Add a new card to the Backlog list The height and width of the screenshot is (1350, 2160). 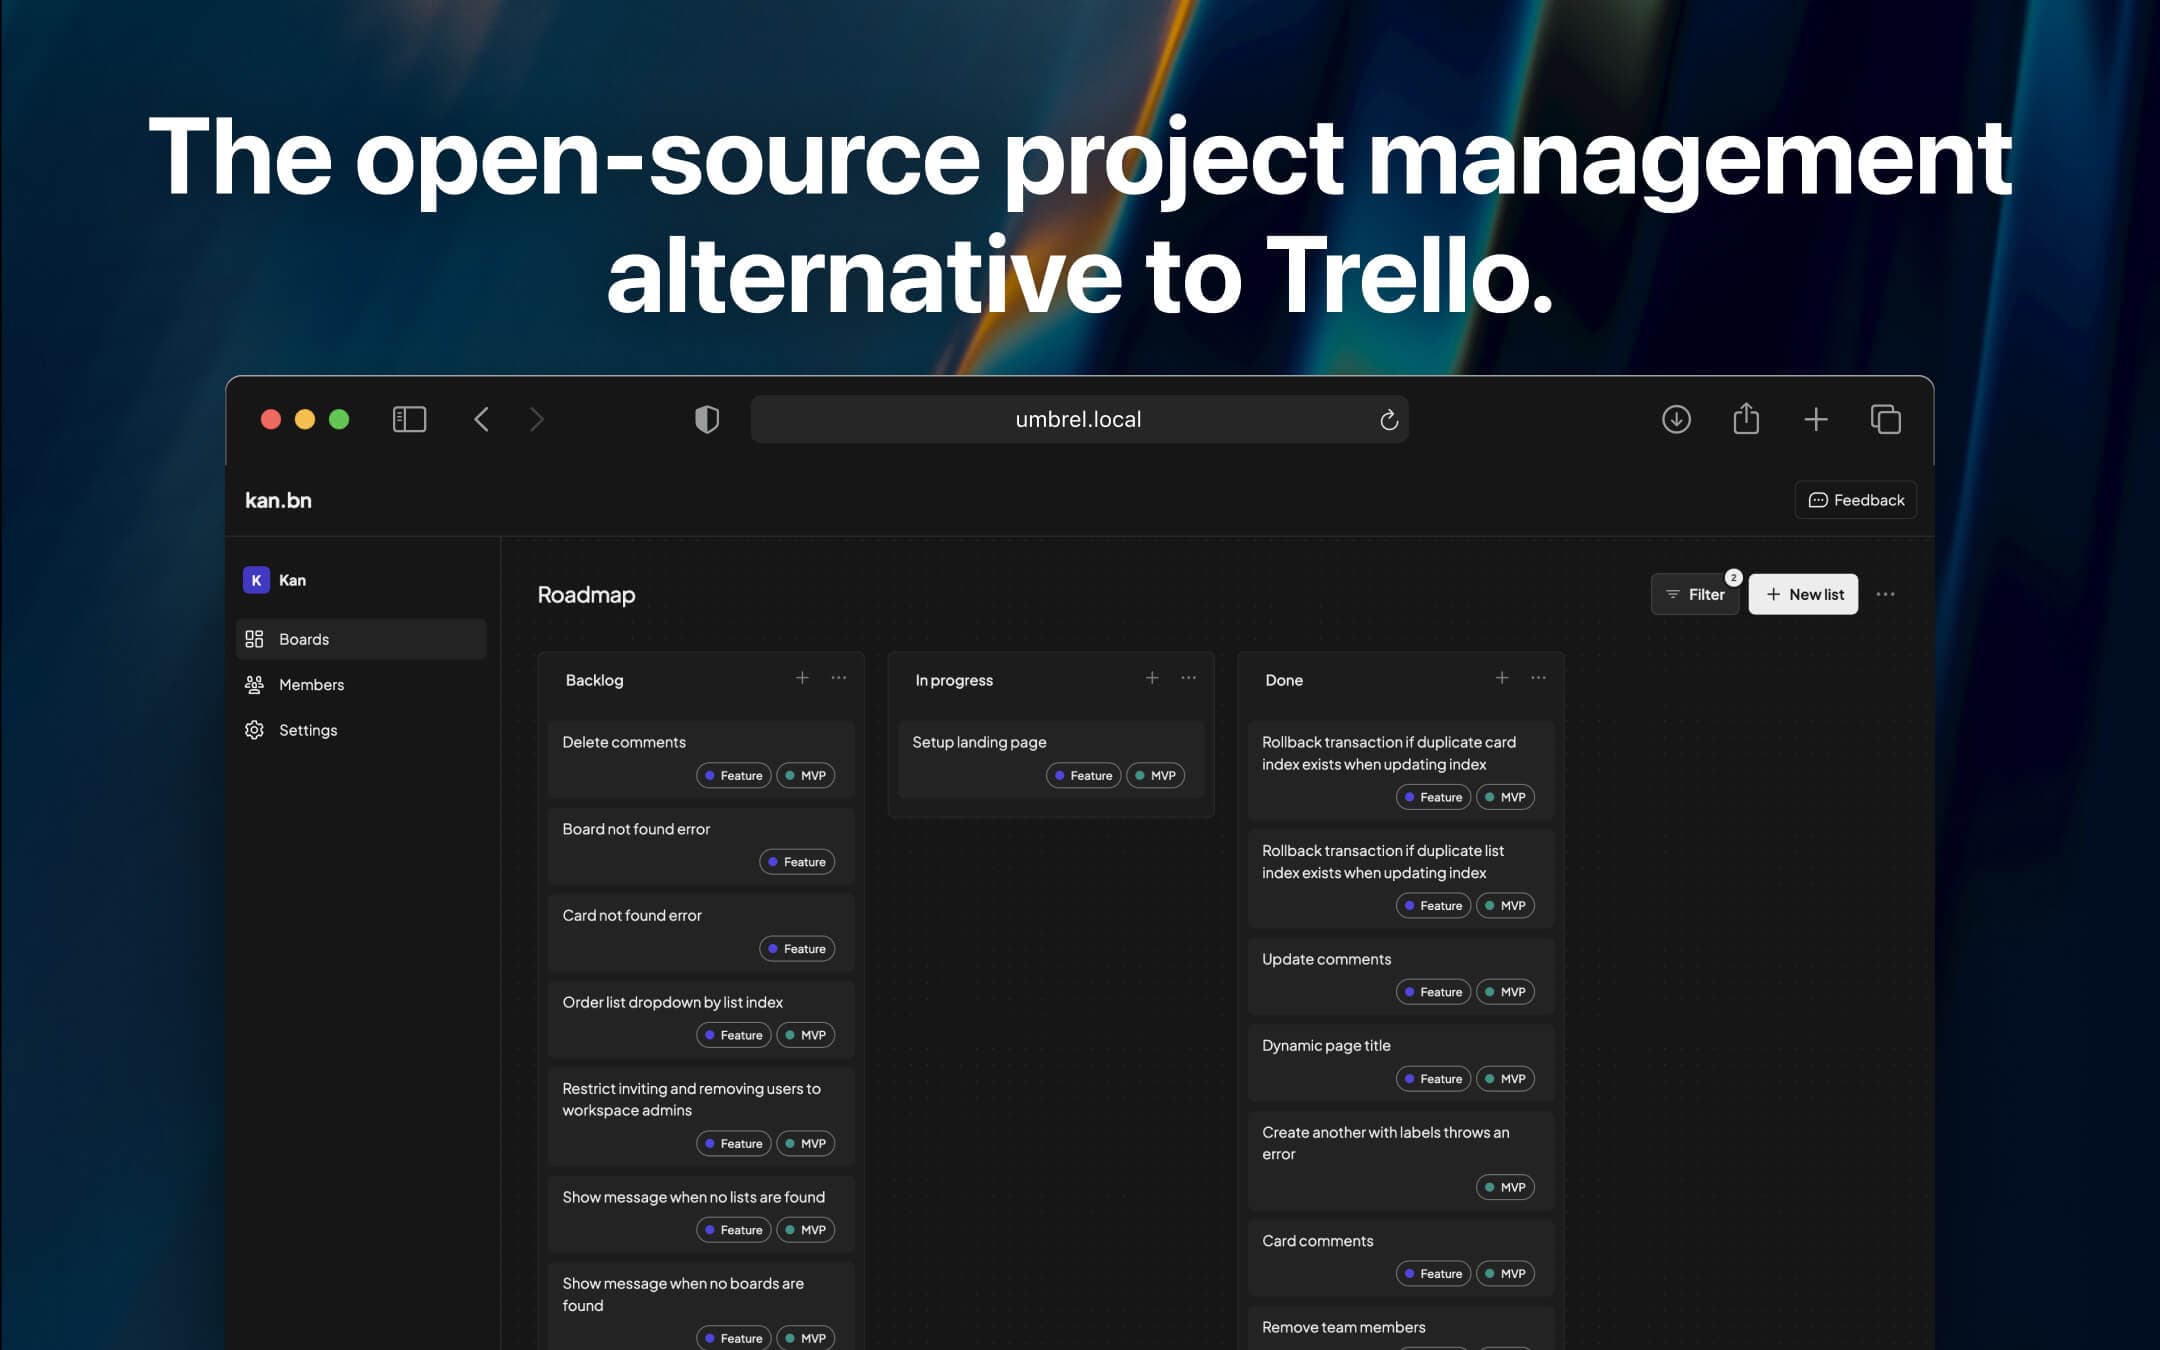click(802, 677)
